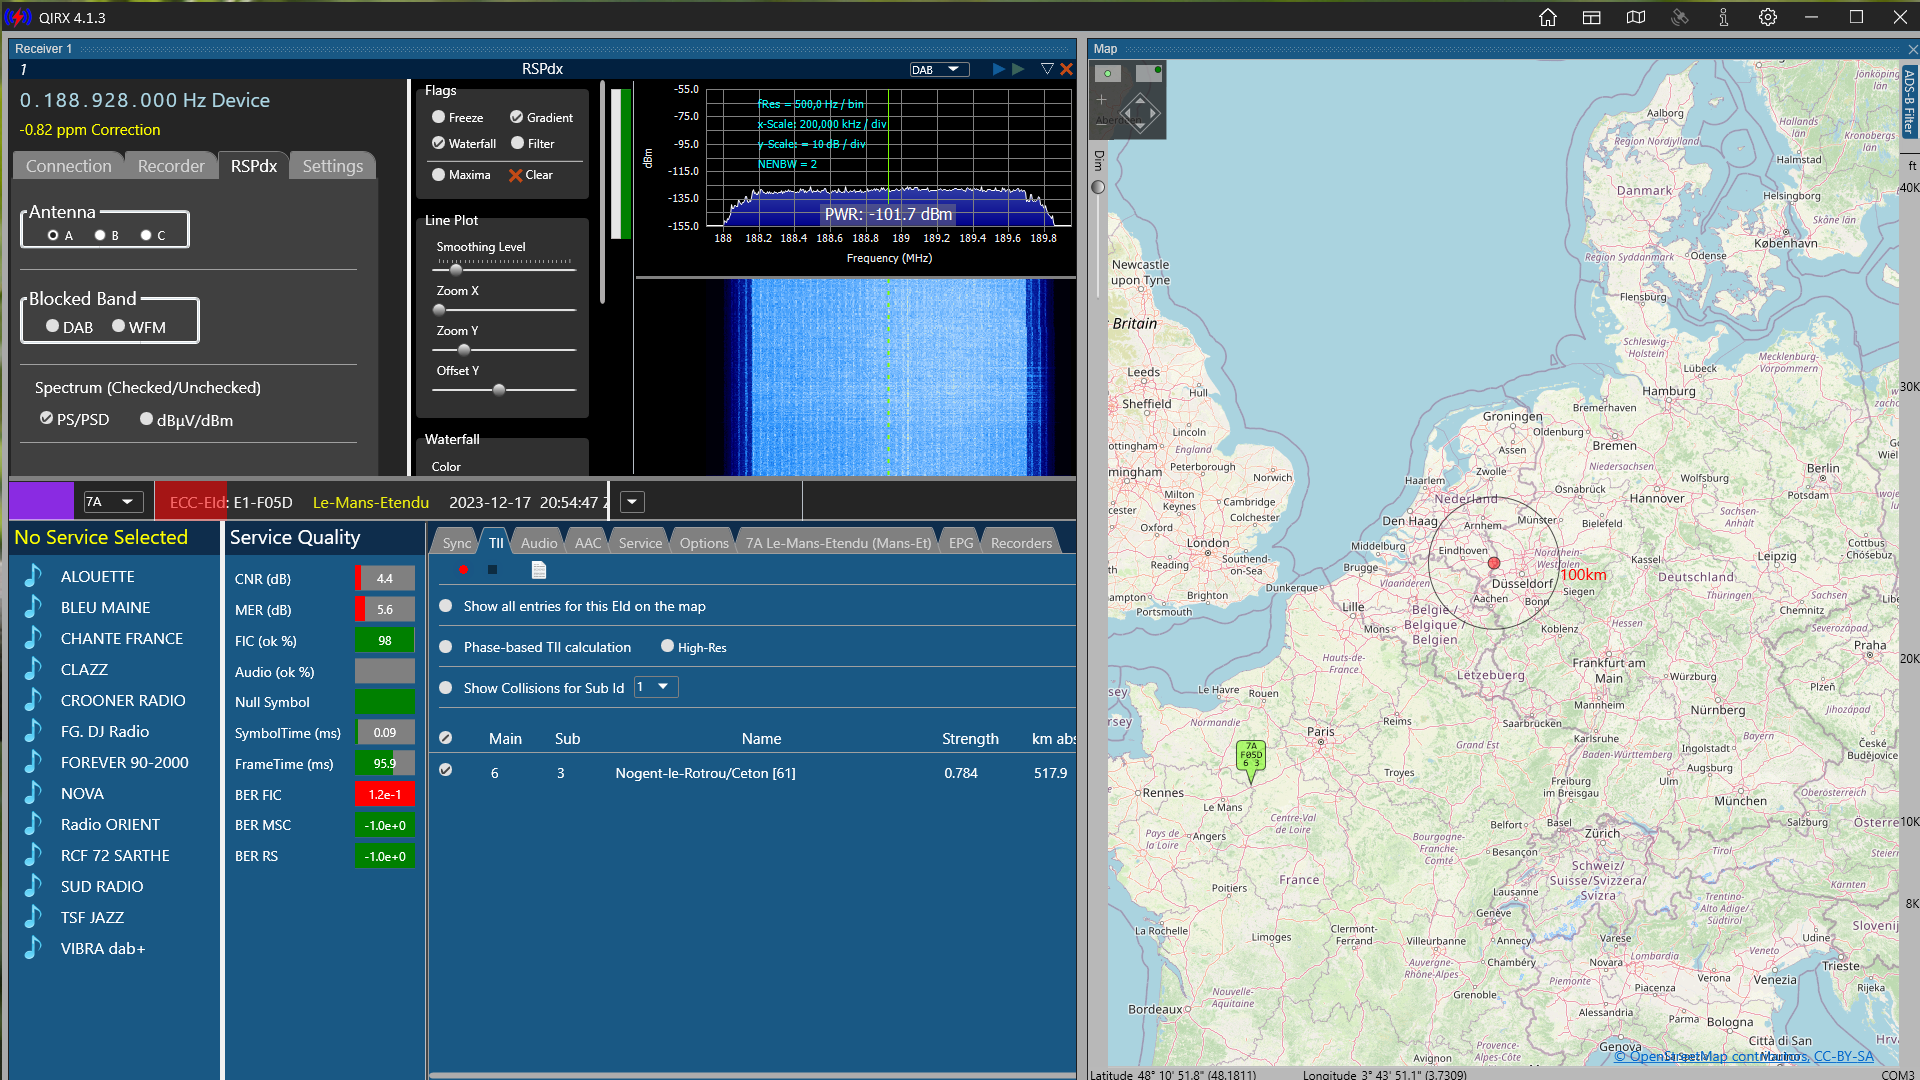The height and width of the screenshot is (1080, 1920).
Task: Open the DAB mode dropdown
Action: tap(939, 69)
